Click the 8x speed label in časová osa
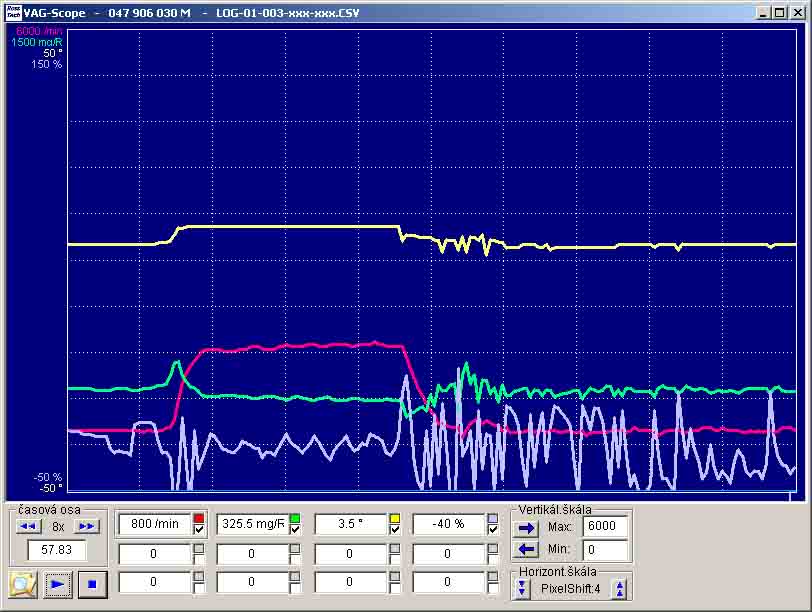Screen dimensions: 812x612 [x=58, y=527]
